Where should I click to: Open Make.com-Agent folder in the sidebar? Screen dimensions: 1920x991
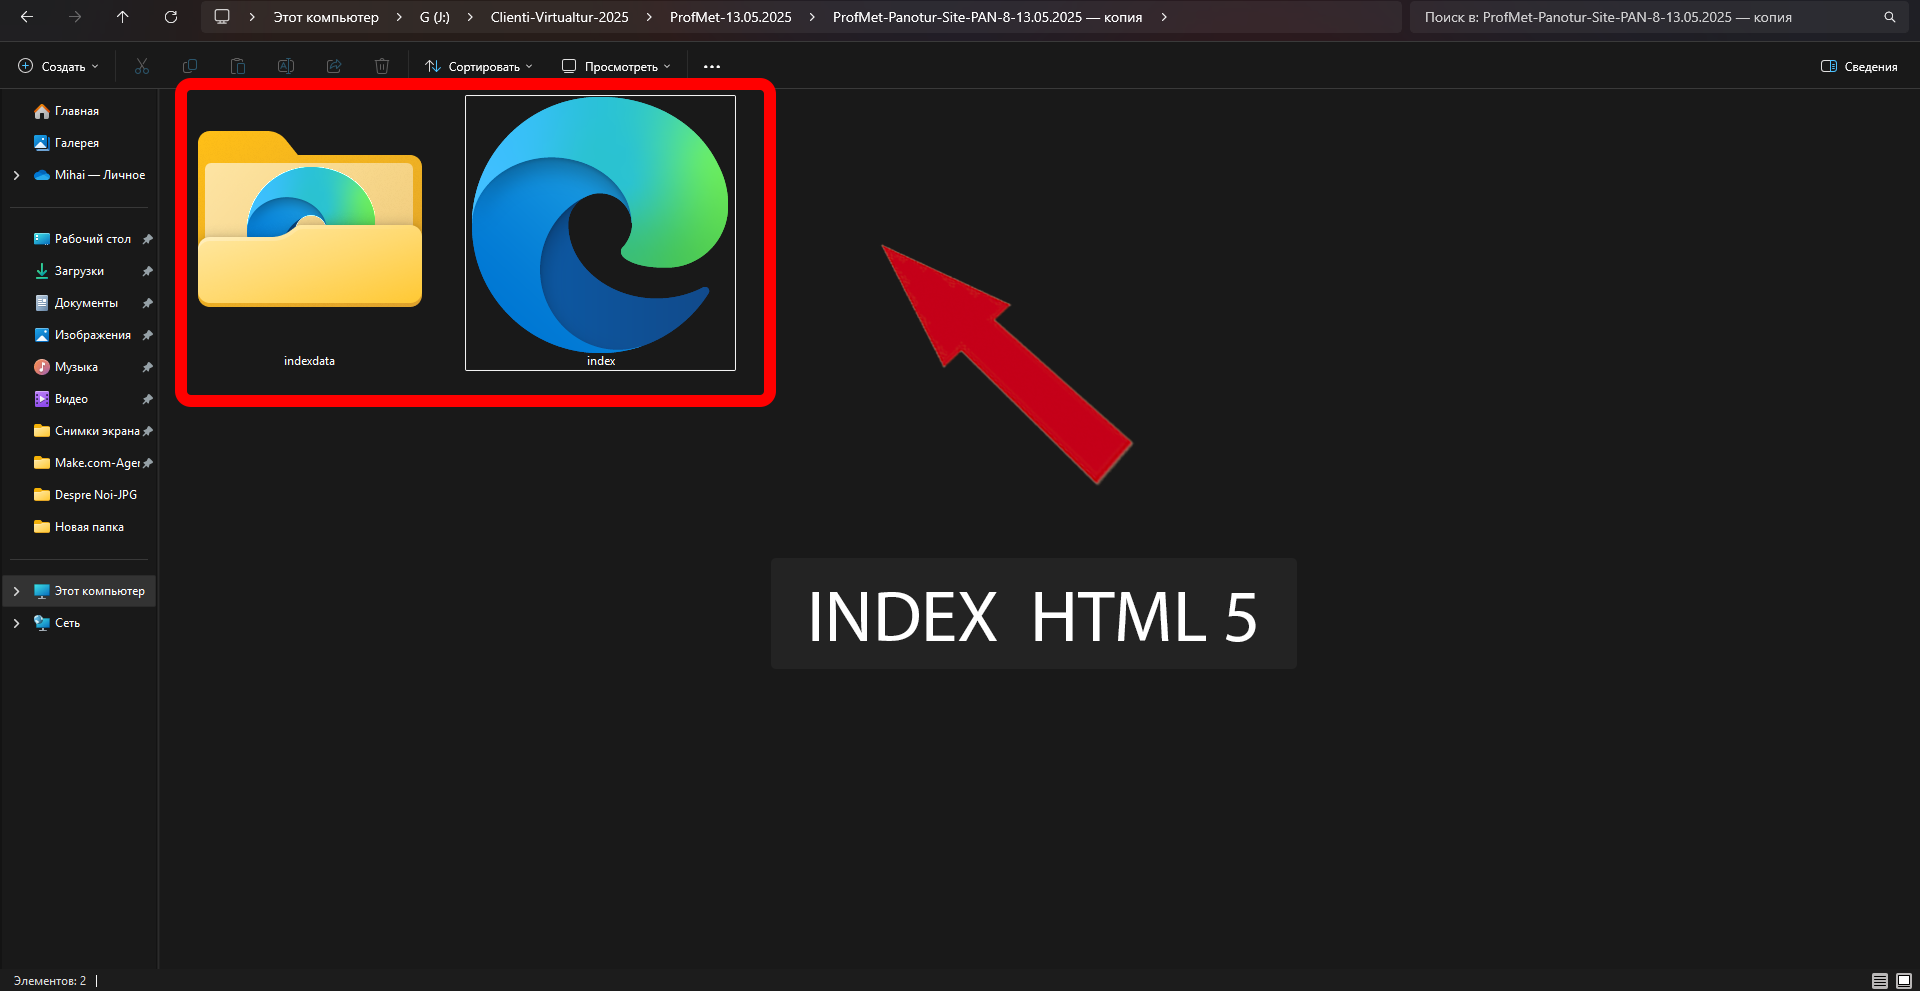(x=86, y=463)
